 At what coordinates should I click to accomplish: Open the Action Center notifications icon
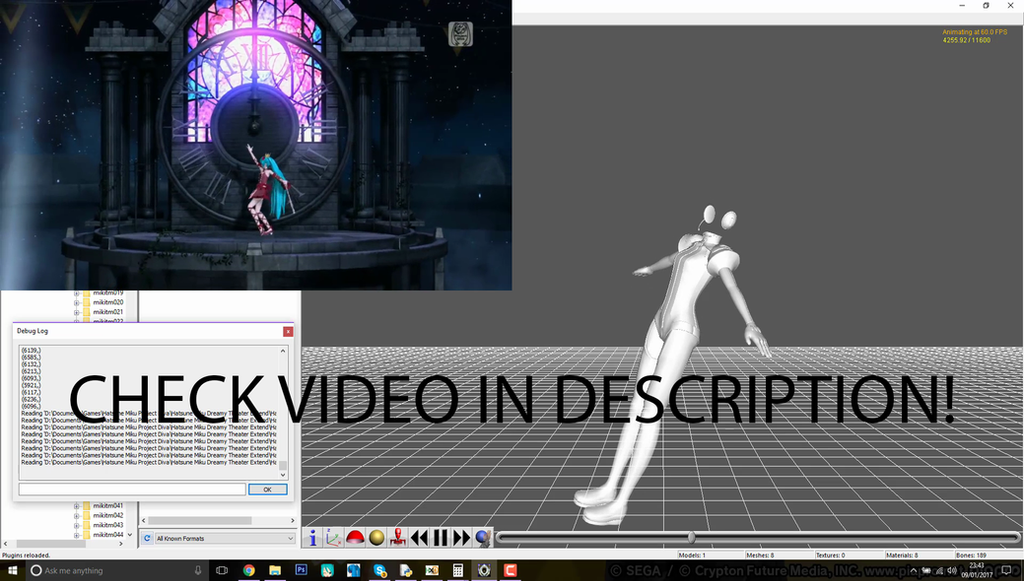(1007, 570)
